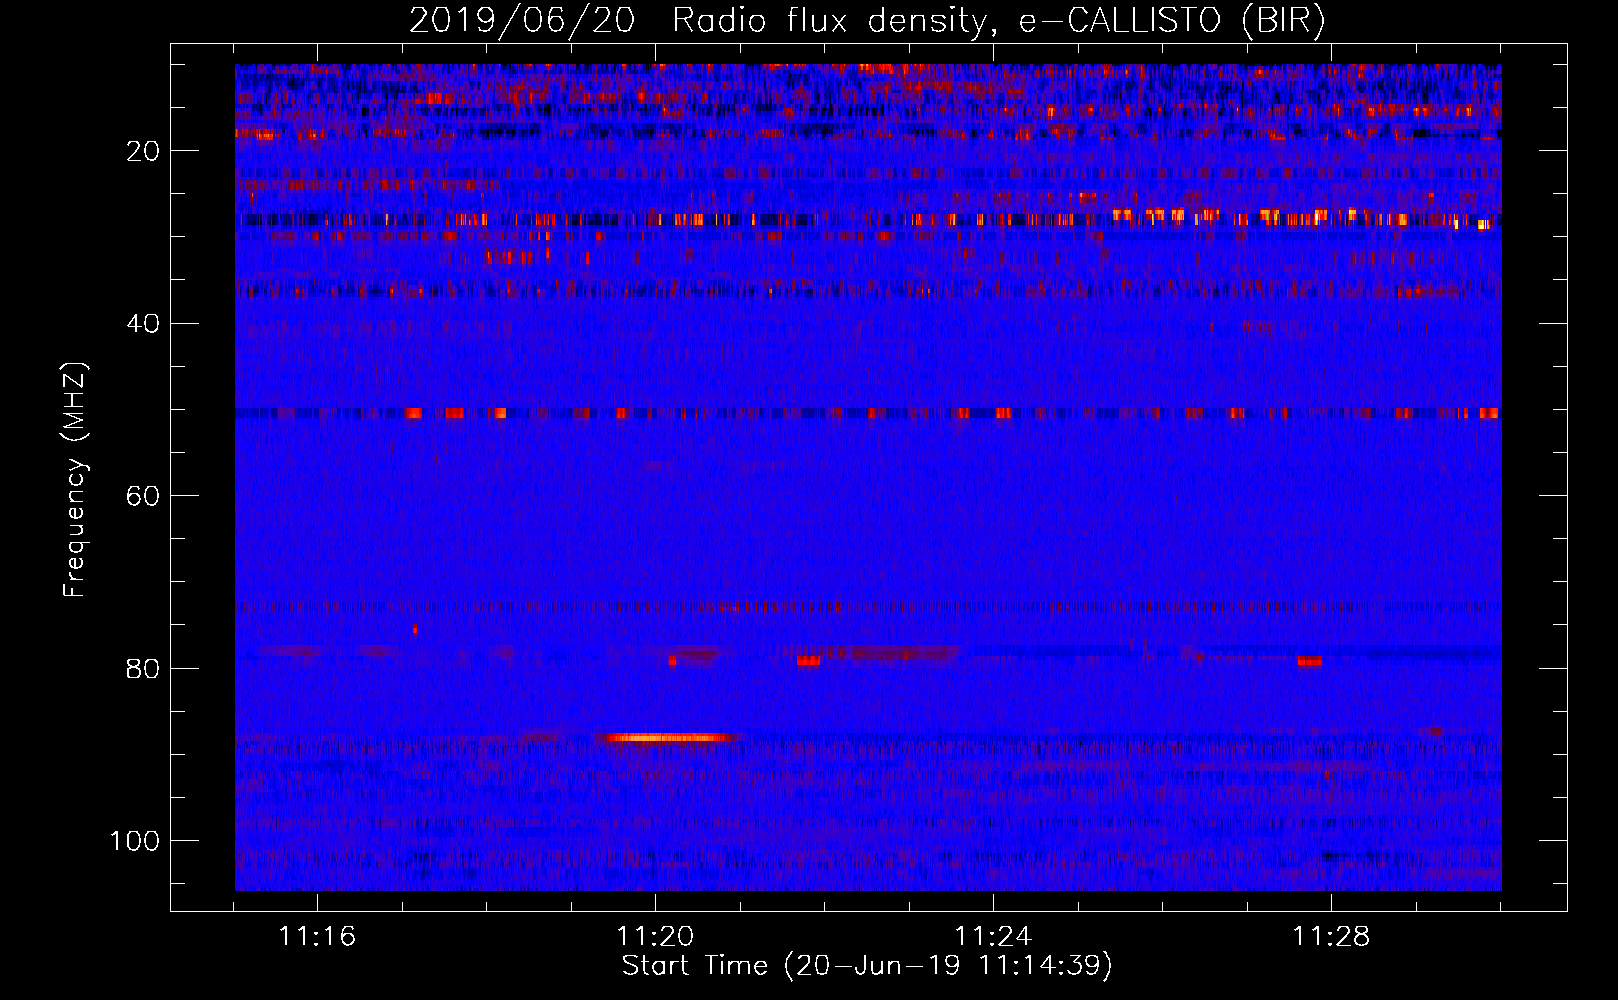
Task: Click the 11:16 time tick label
Action: (317, 937)
